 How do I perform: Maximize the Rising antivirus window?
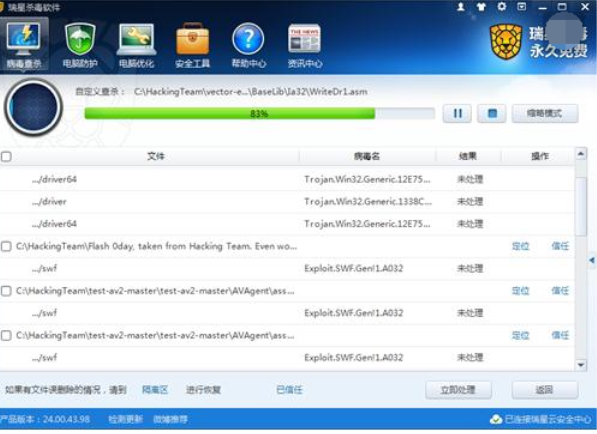(x=562, y=6)
